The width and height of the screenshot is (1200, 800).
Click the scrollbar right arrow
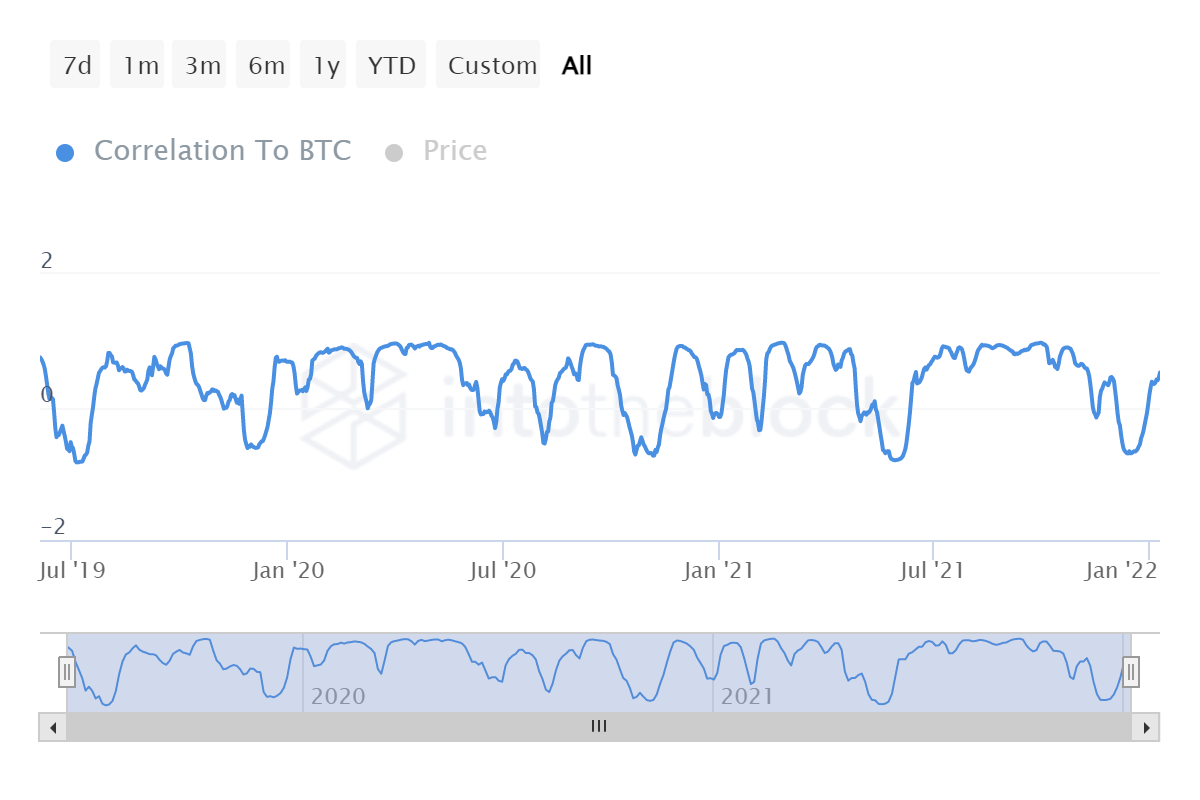coord(1146,727)
